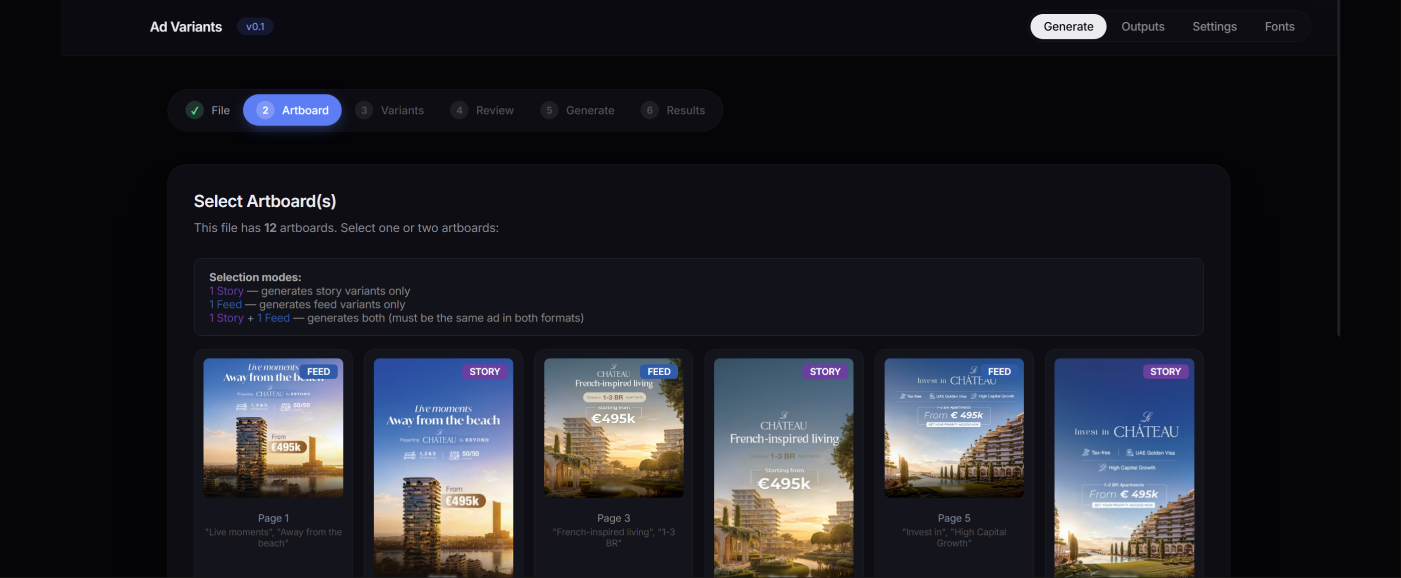
Task: Click the Page 3 label
Action: click(x=614, y=518)
